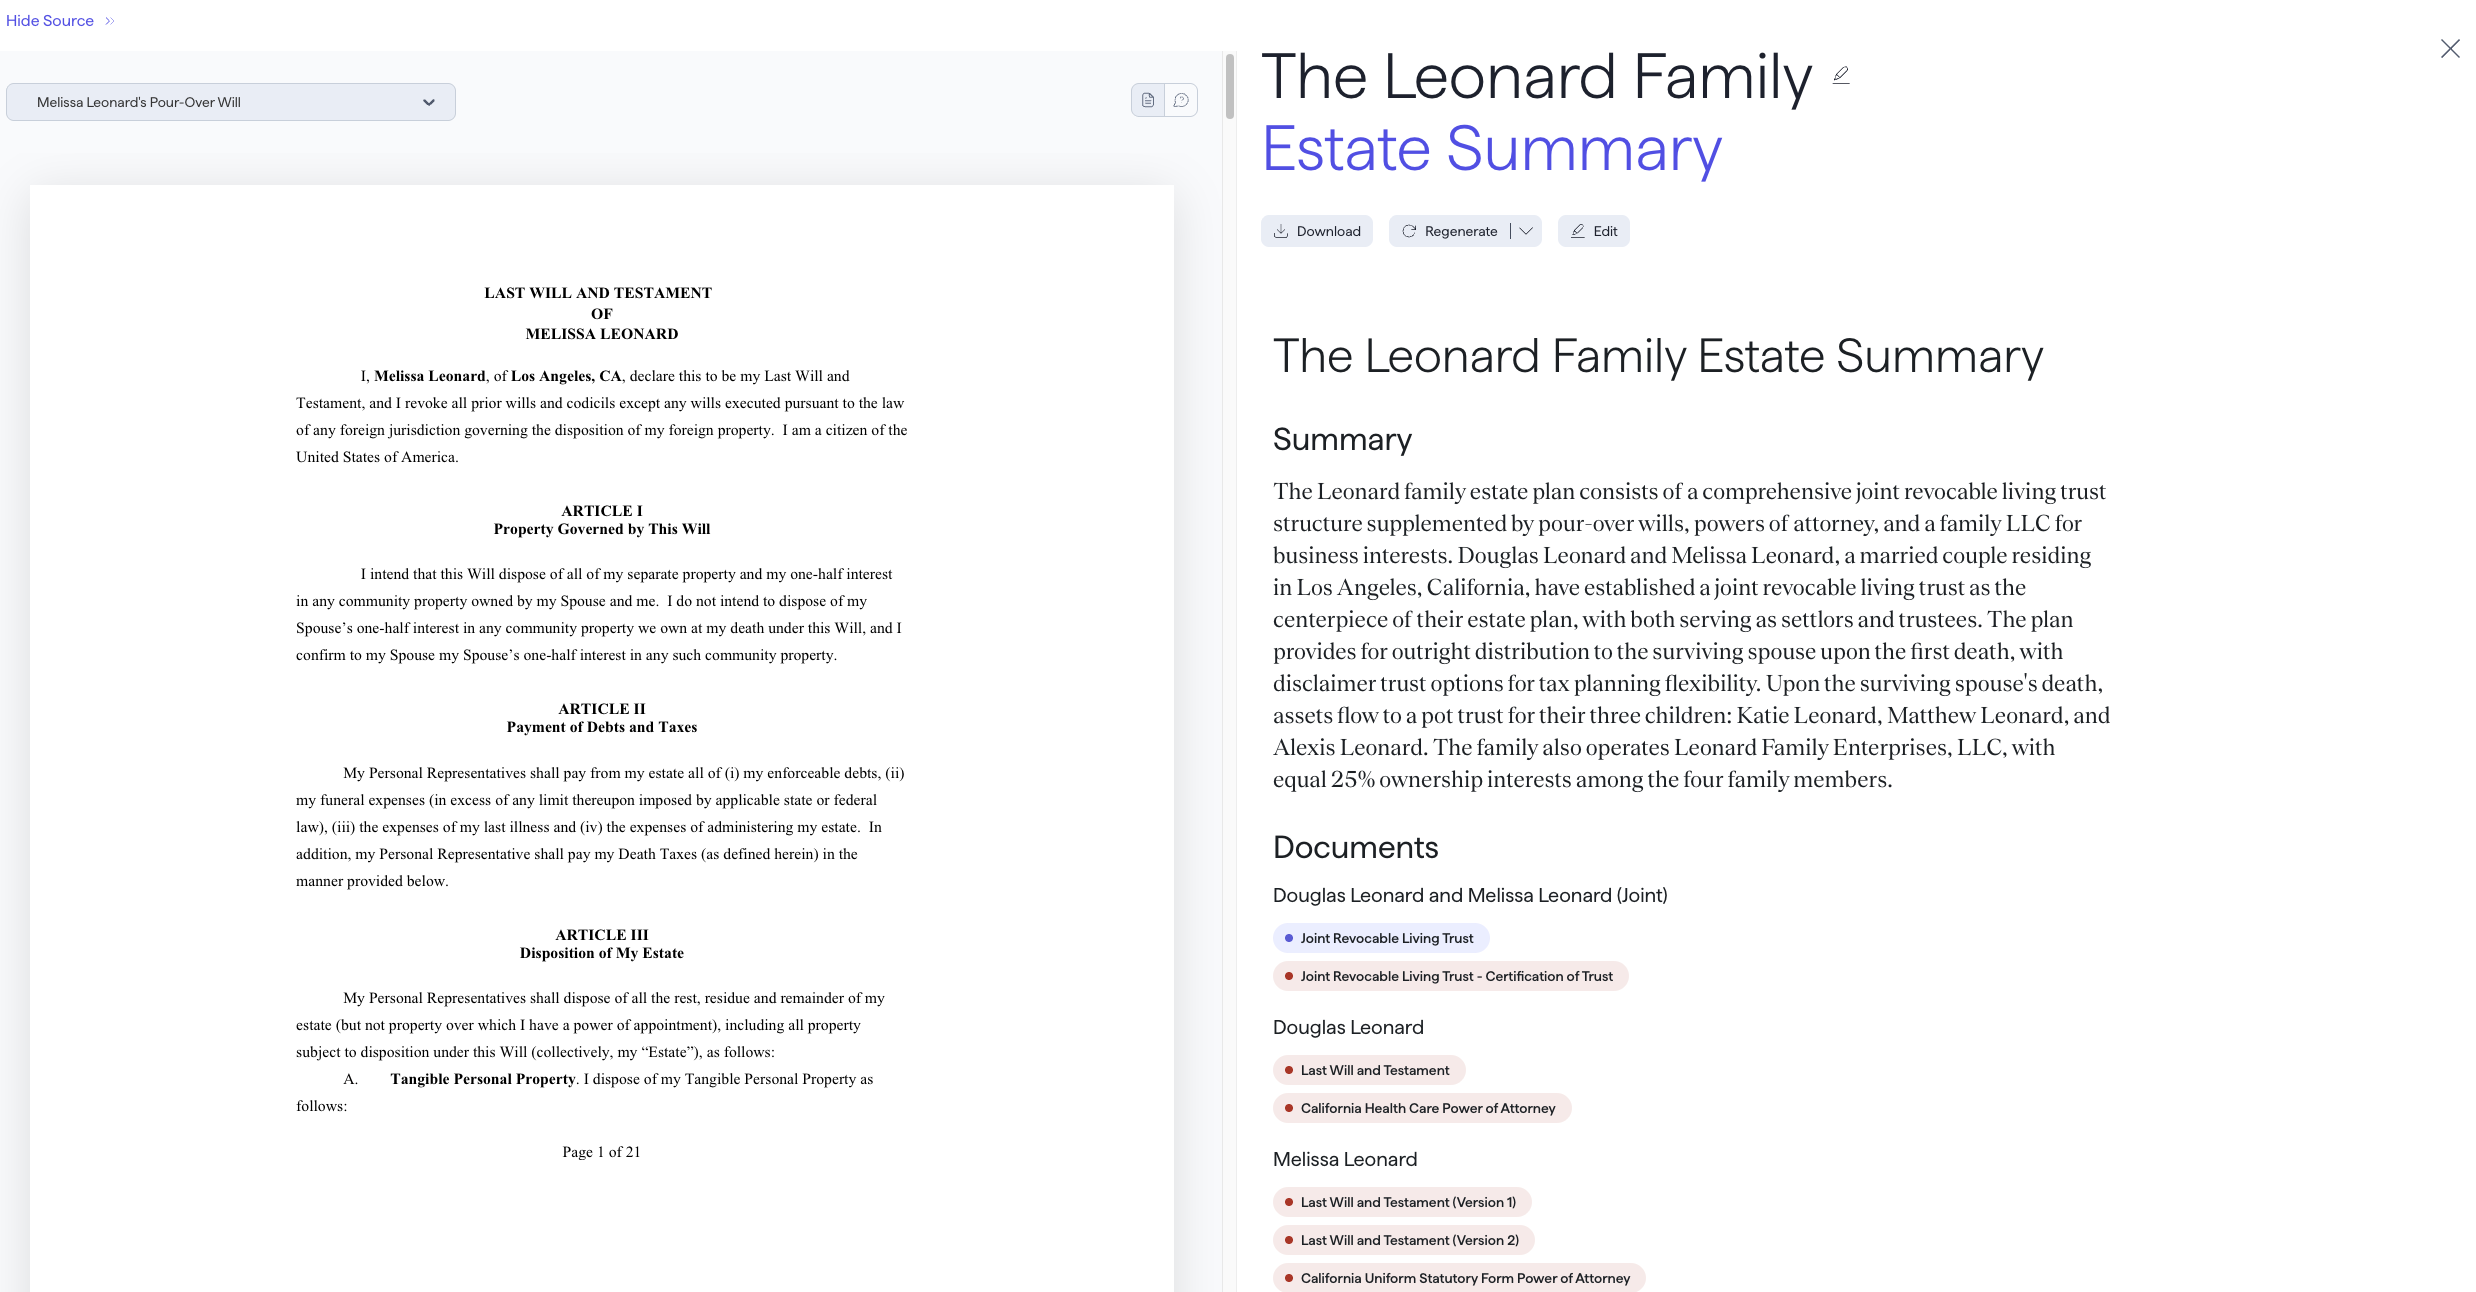
Task: Close the estate summary panel
Action: [2449, 49]
